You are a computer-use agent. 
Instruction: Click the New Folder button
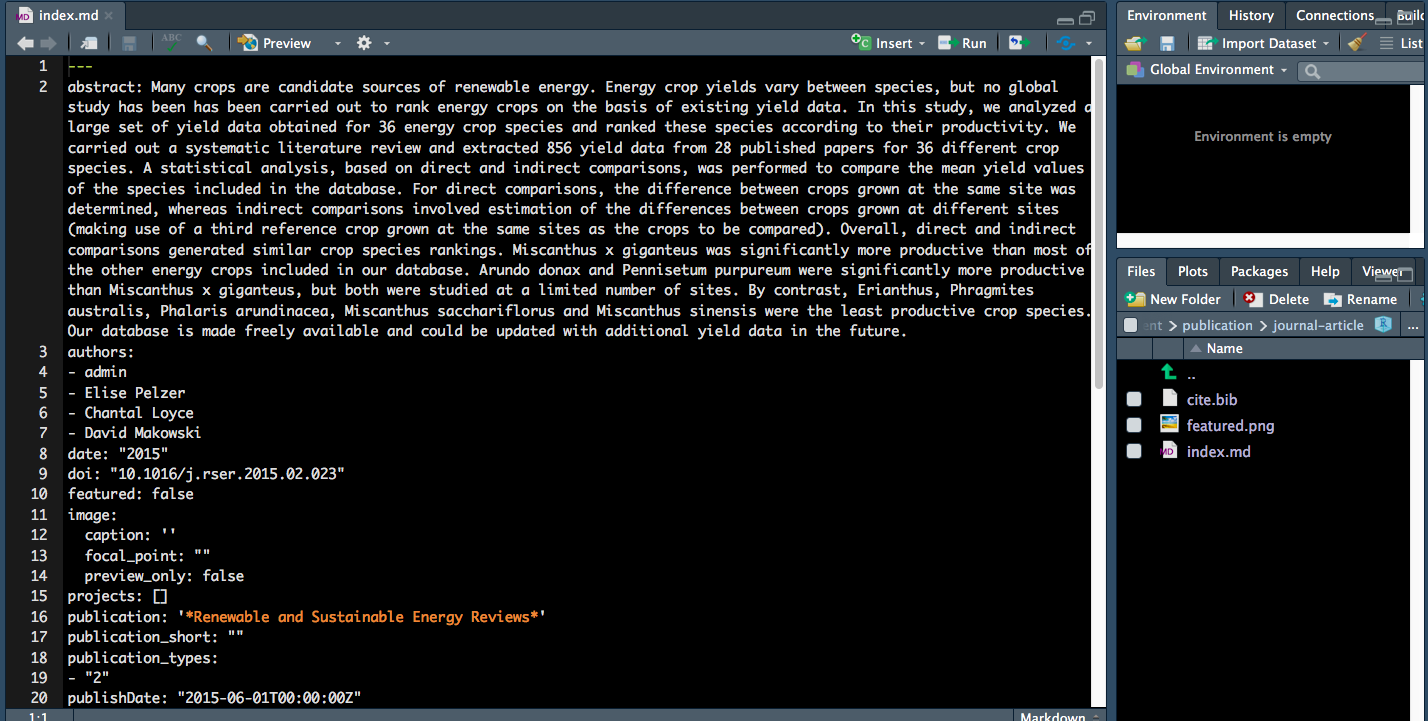coord(1173,299)
